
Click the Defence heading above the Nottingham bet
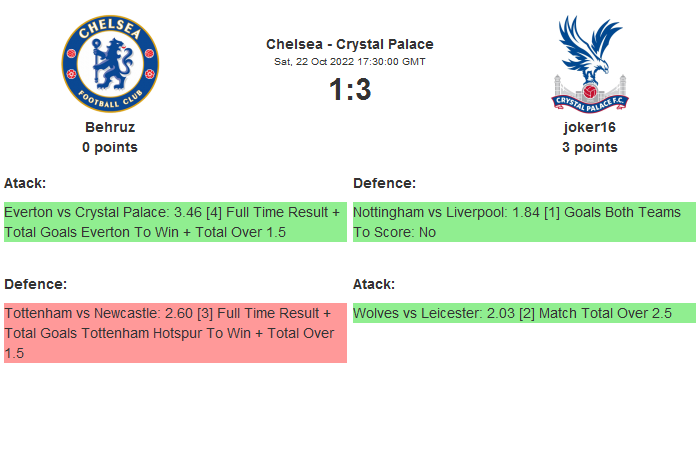pyautogui.click(x=384, y=183)
